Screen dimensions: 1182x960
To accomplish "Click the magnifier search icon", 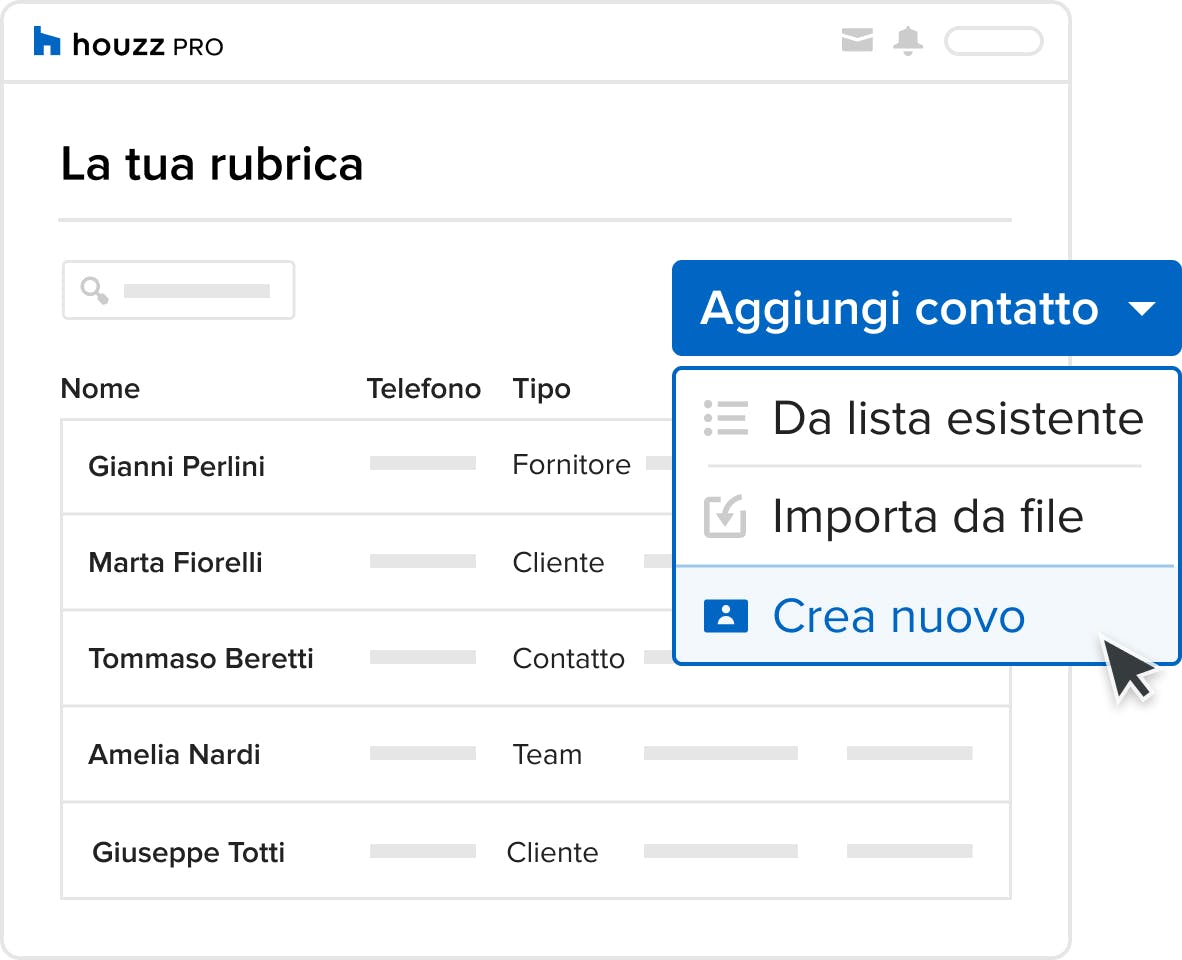I will pos(94,290).
